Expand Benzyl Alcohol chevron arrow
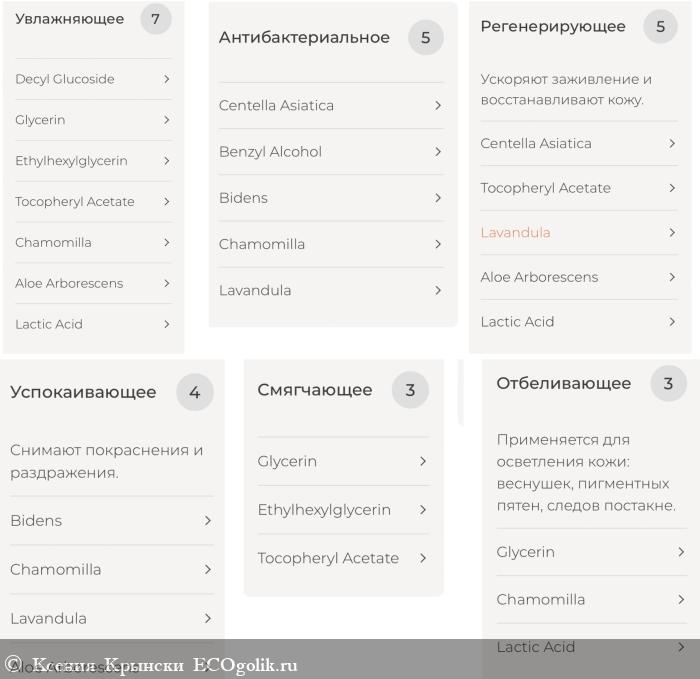 438,152
